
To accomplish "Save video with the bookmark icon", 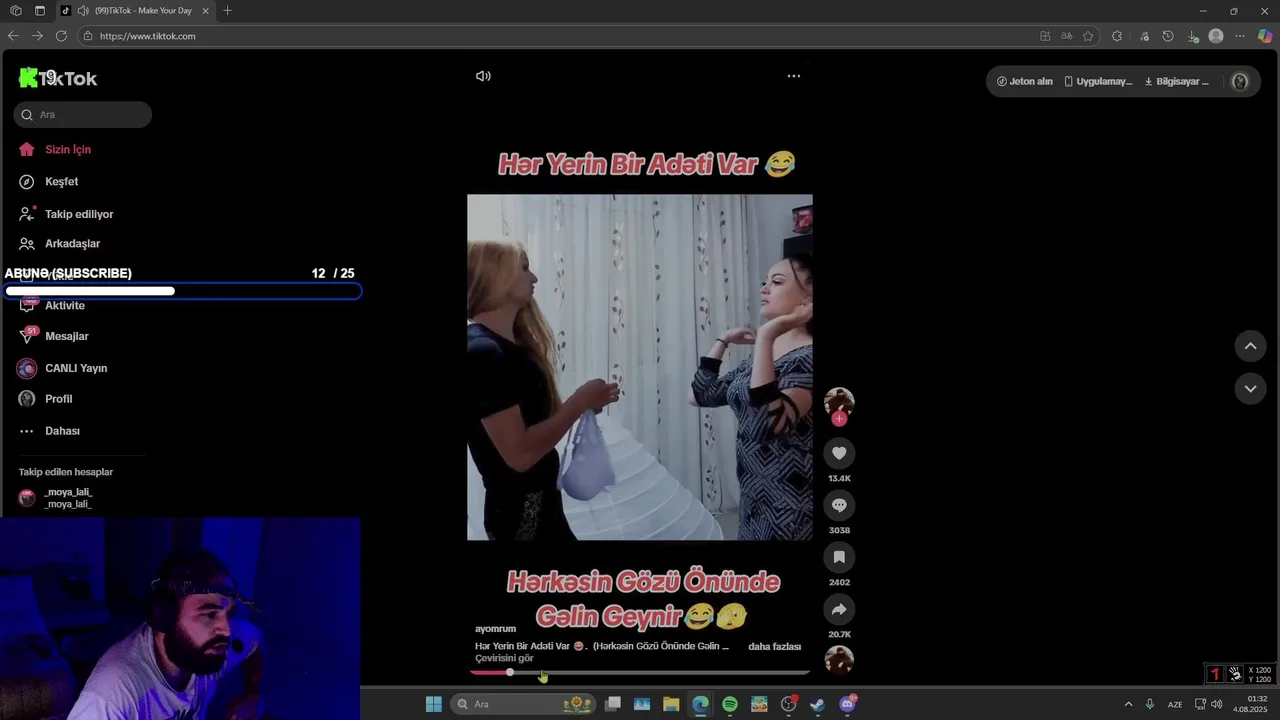I will 839,557.
